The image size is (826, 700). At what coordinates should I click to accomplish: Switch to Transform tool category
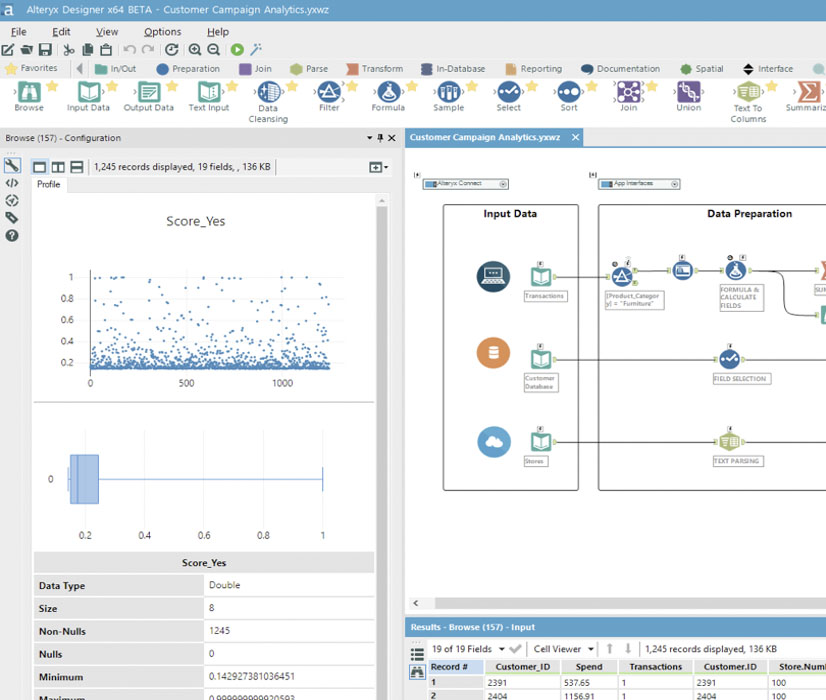375,69
